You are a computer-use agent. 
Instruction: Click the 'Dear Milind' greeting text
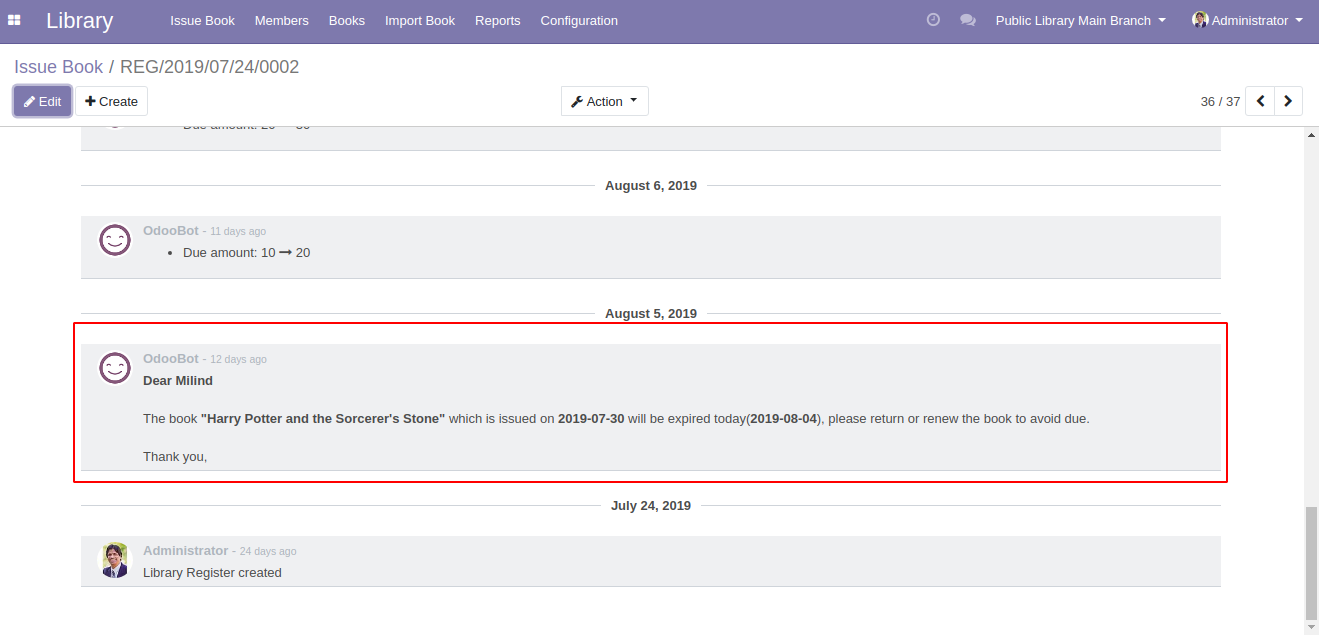pyautogui.click(x=178, y=380)
